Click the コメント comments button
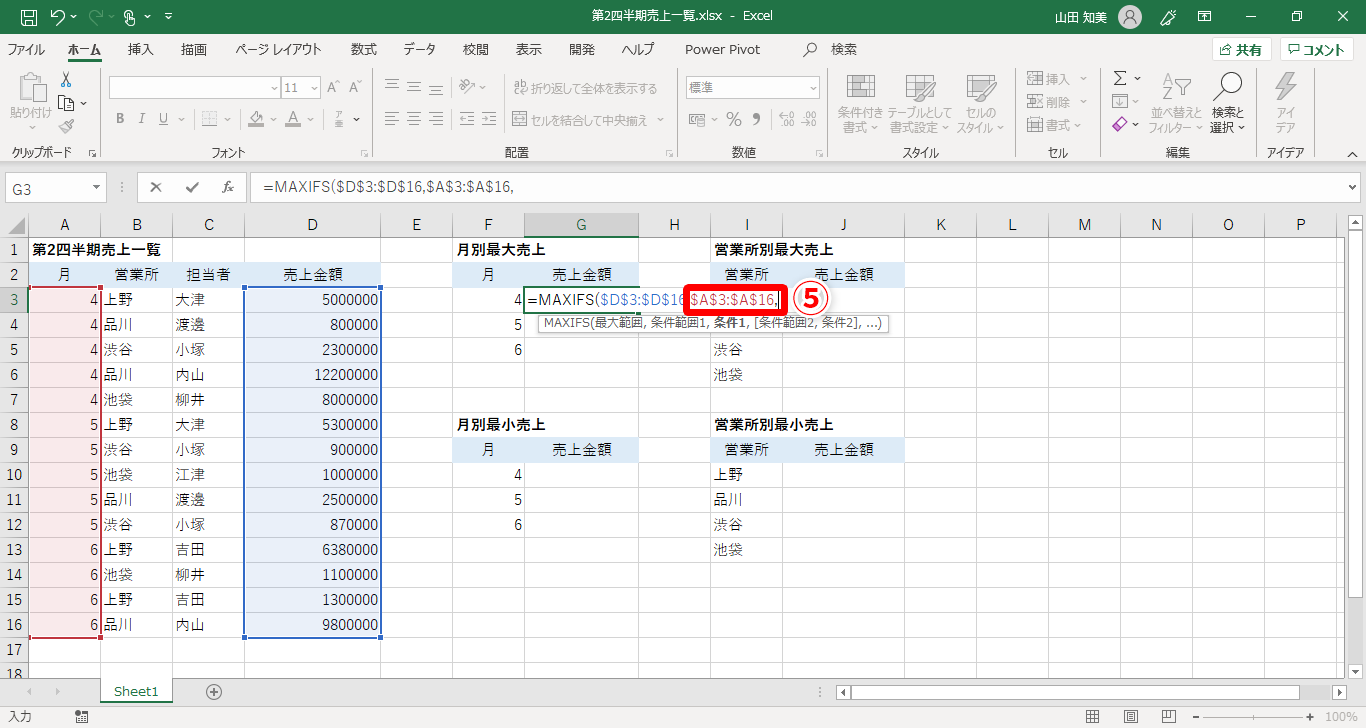Viewport: 1366px width, 728px height. [x=1317, y=50]
